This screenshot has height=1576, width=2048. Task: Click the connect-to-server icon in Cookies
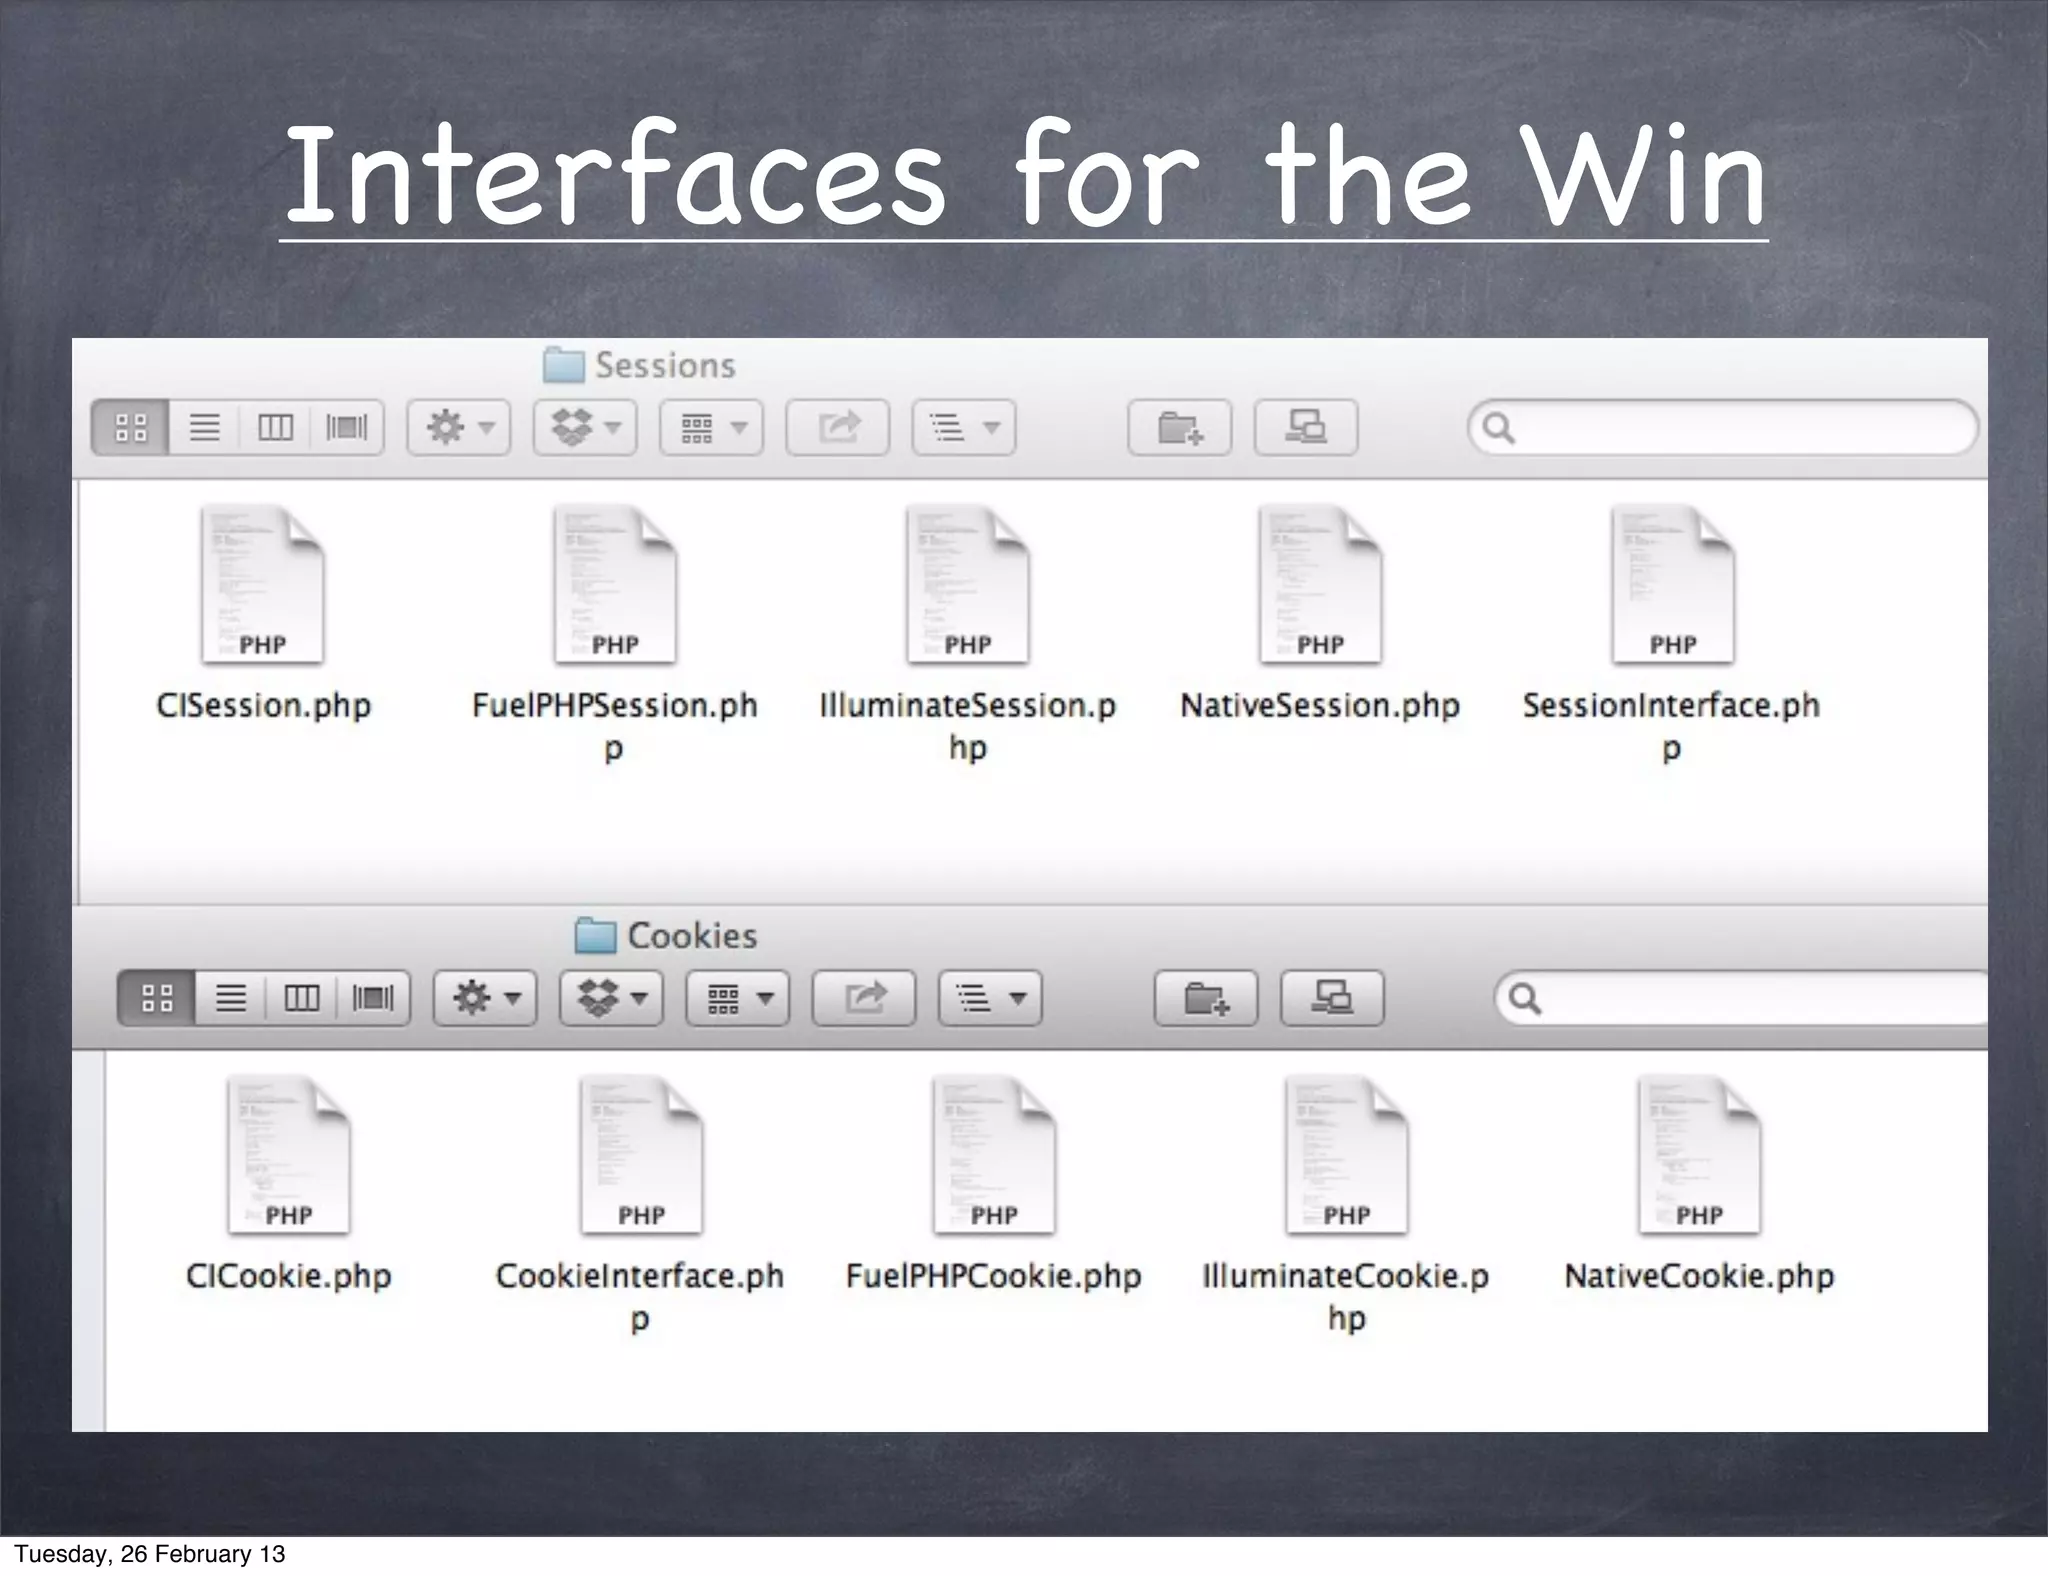[1332, 998]
